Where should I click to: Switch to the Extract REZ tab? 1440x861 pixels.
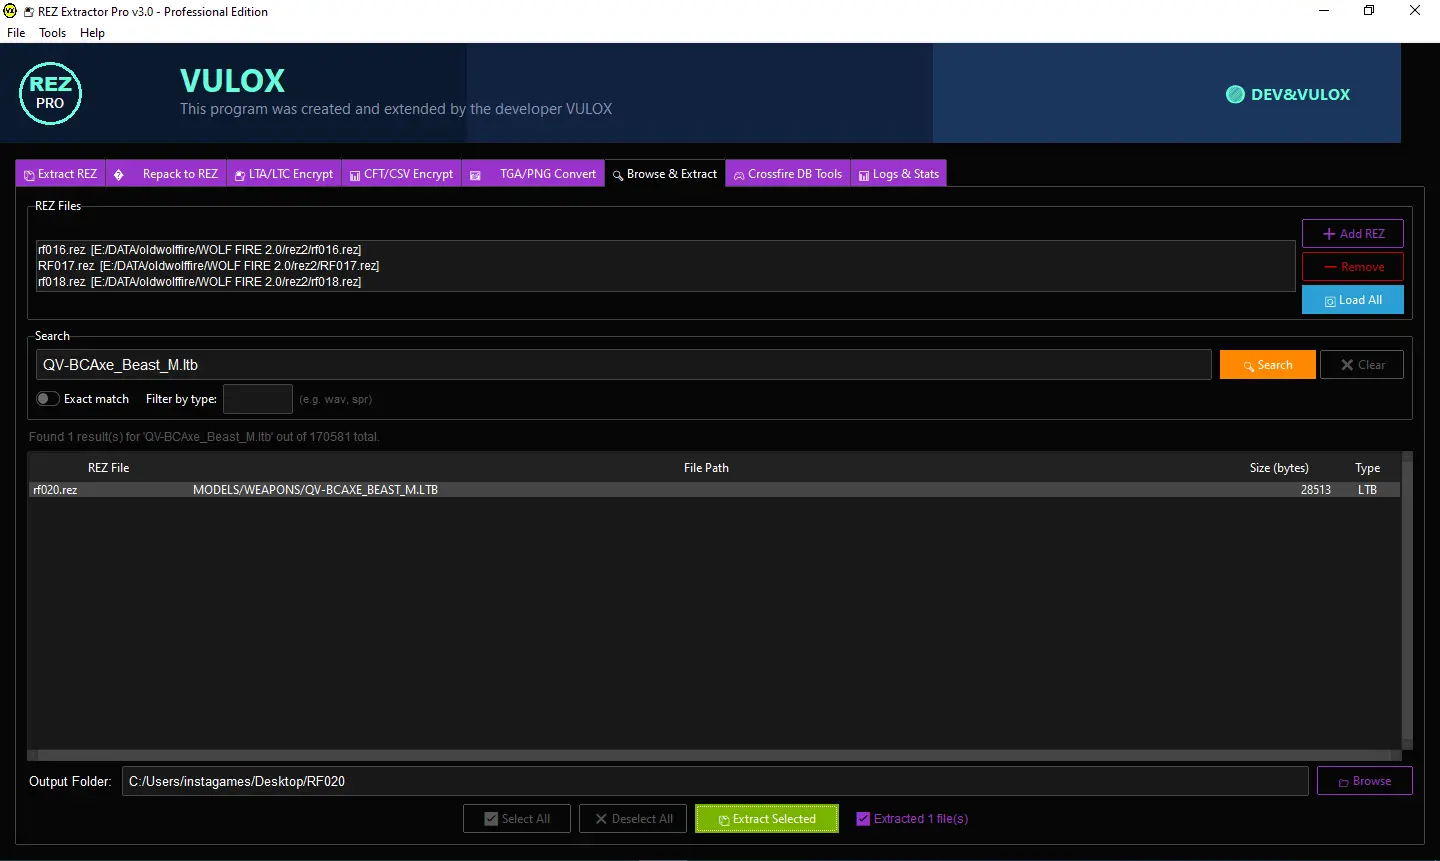point(60,174)
